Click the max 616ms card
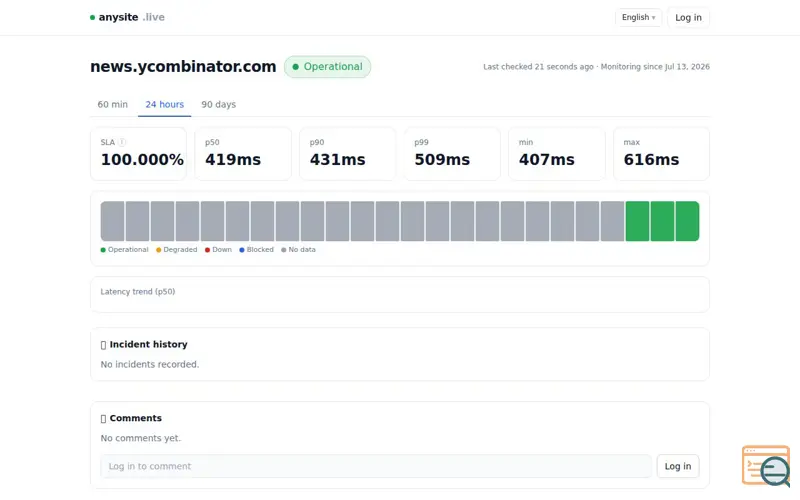 tap(661, 154)
